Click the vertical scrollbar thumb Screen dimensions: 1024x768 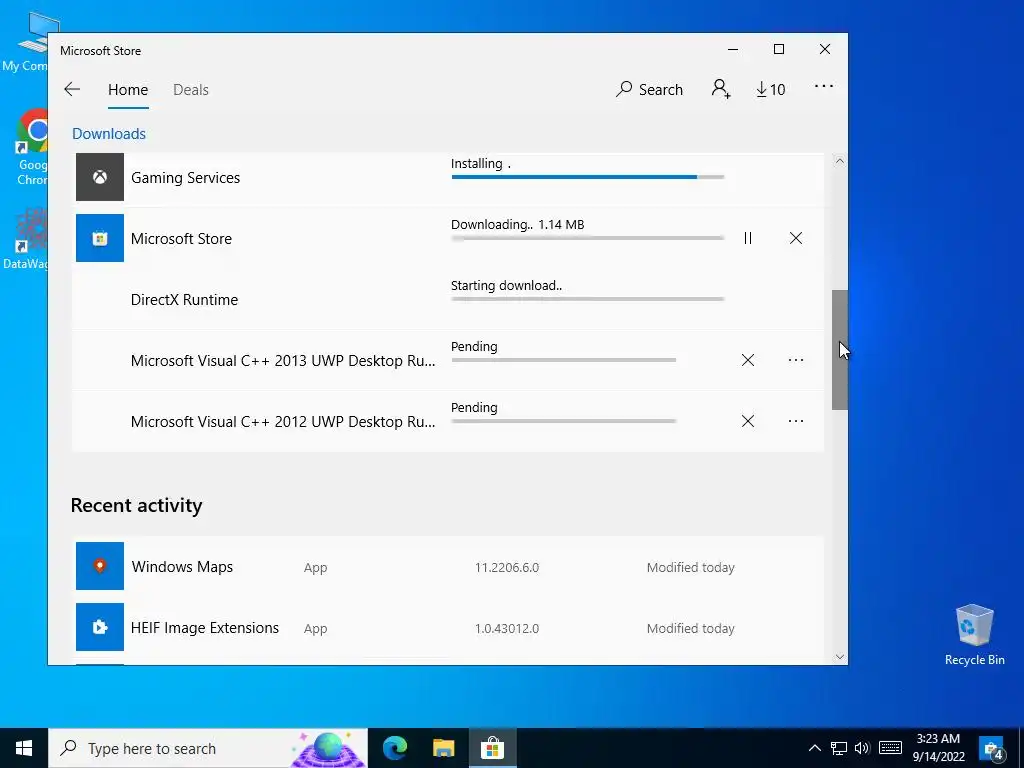(x=840, y=350)
